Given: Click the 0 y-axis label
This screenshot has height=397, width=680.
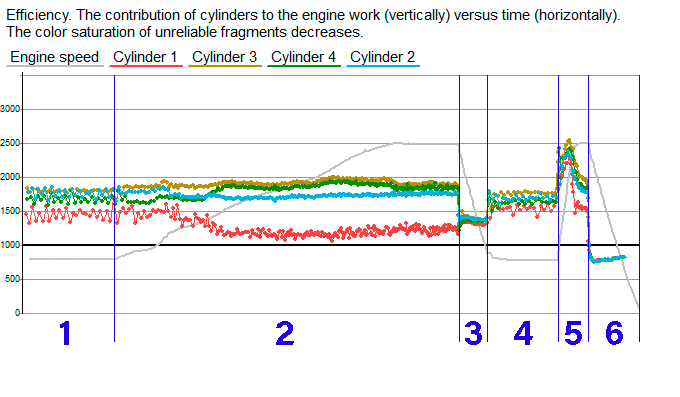Looking at the screenshot, I should [x=17, y=313].
